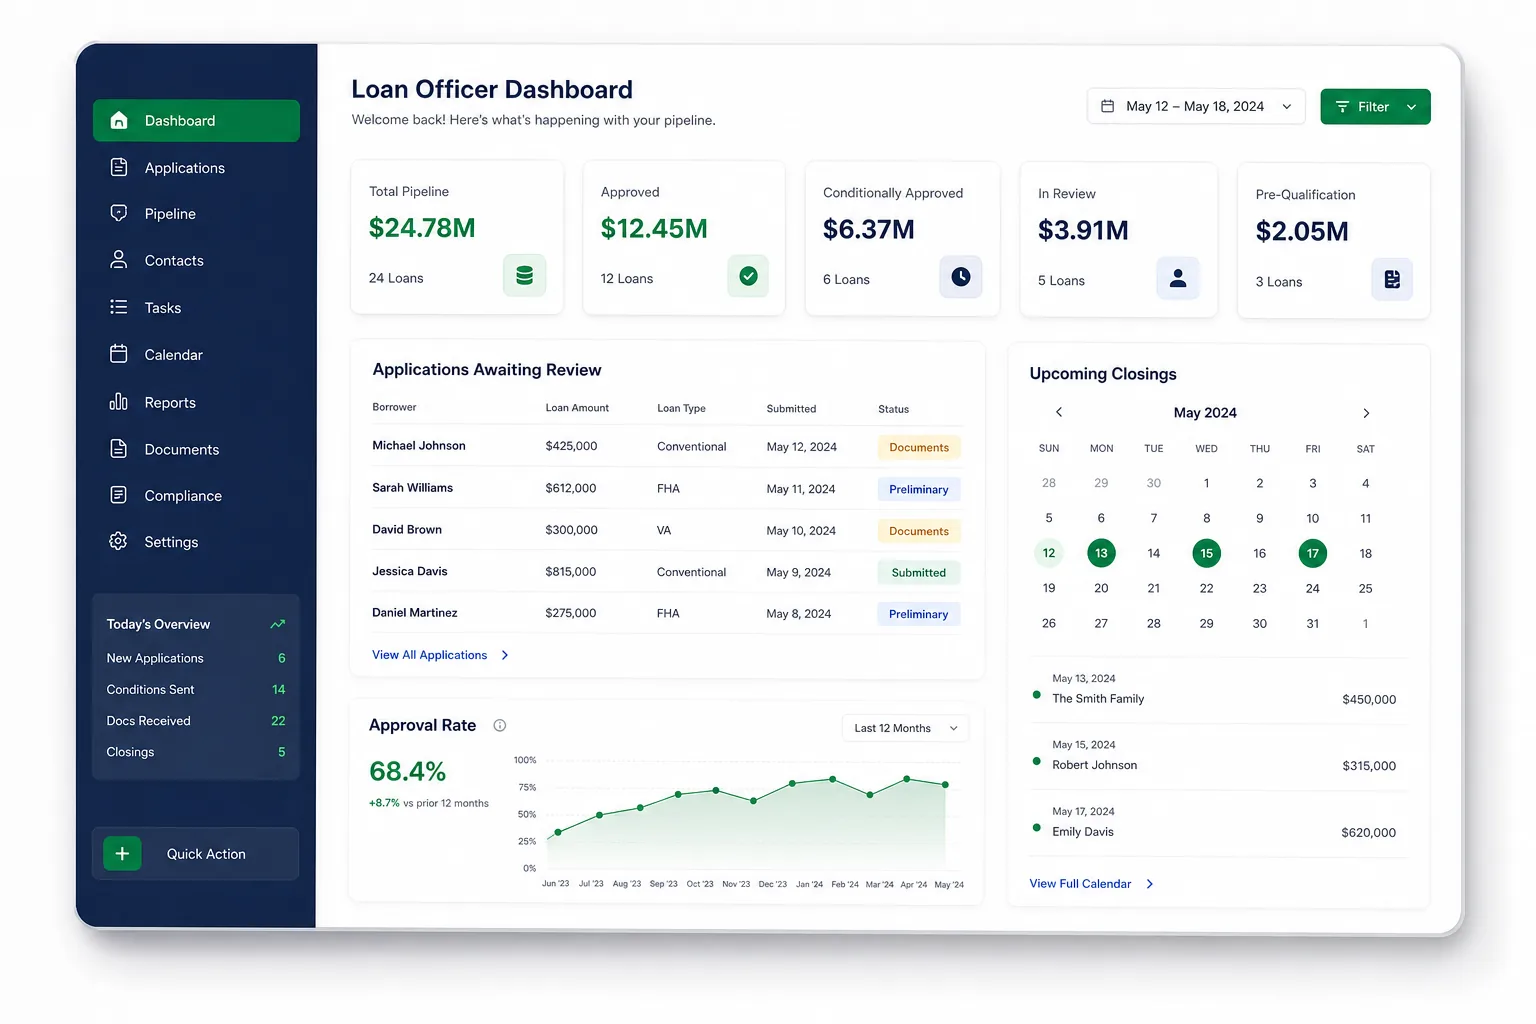This screenshot has height=1024, width=1536.
Task: Select May 15 on the calendar
Action: (1207, 553)
